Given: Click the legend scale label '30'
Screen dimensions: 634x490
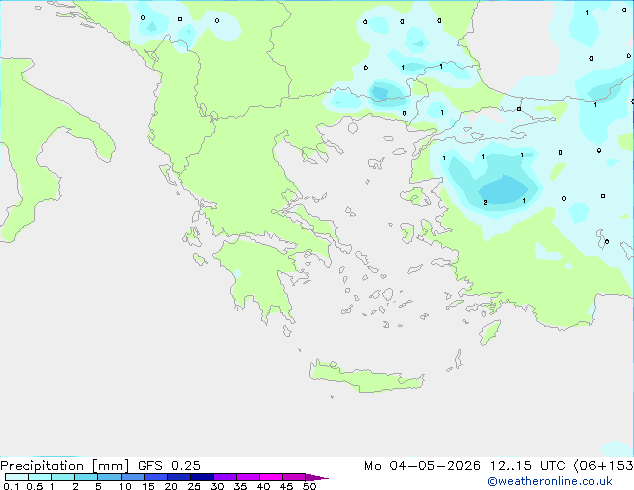Looking at the screenshot, I should pyautogui.click(x=217, y=486).
